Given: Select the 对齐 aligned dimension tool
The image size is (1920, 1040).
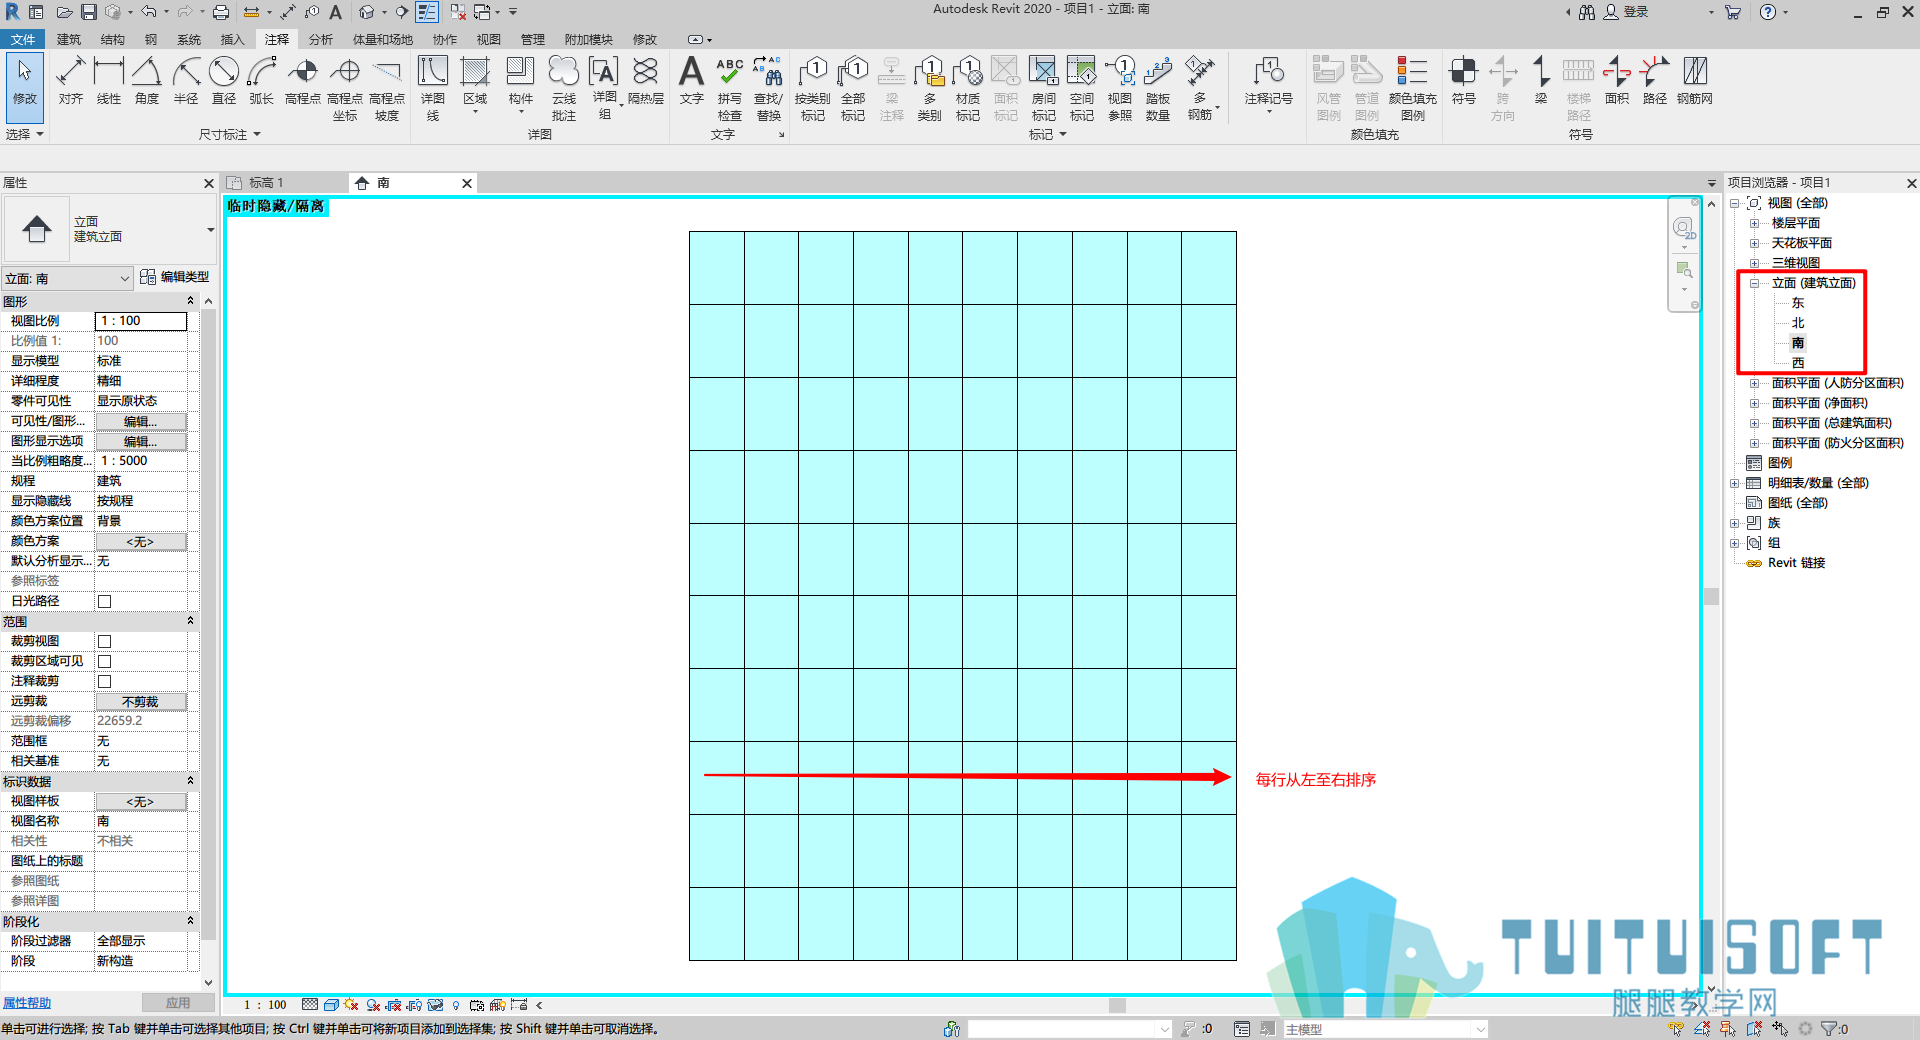Looking at the screenshot, I should click(x=70, y=81).
